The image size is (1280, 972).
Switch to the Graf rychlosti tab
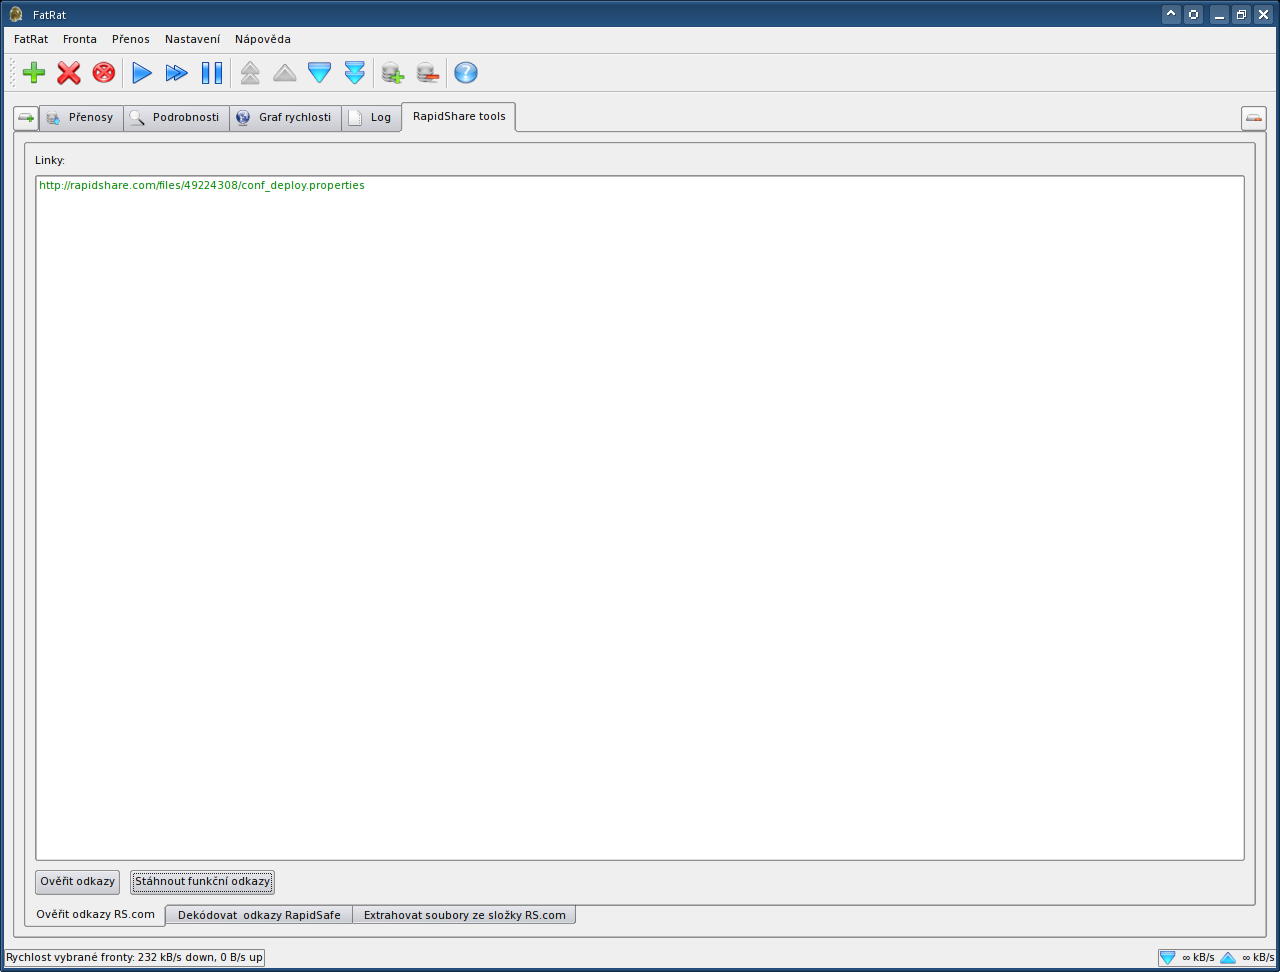point(286,118)
